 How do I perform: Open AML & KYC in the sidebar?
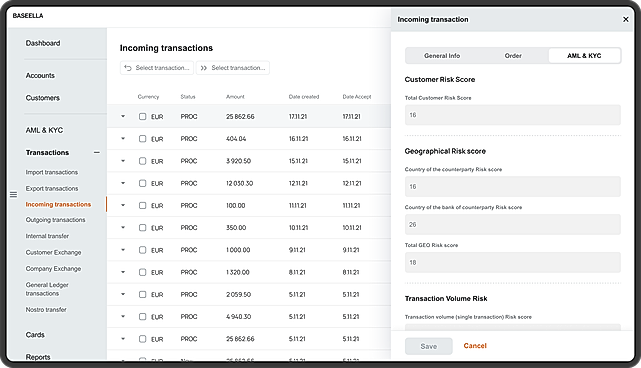coord(44,130)
